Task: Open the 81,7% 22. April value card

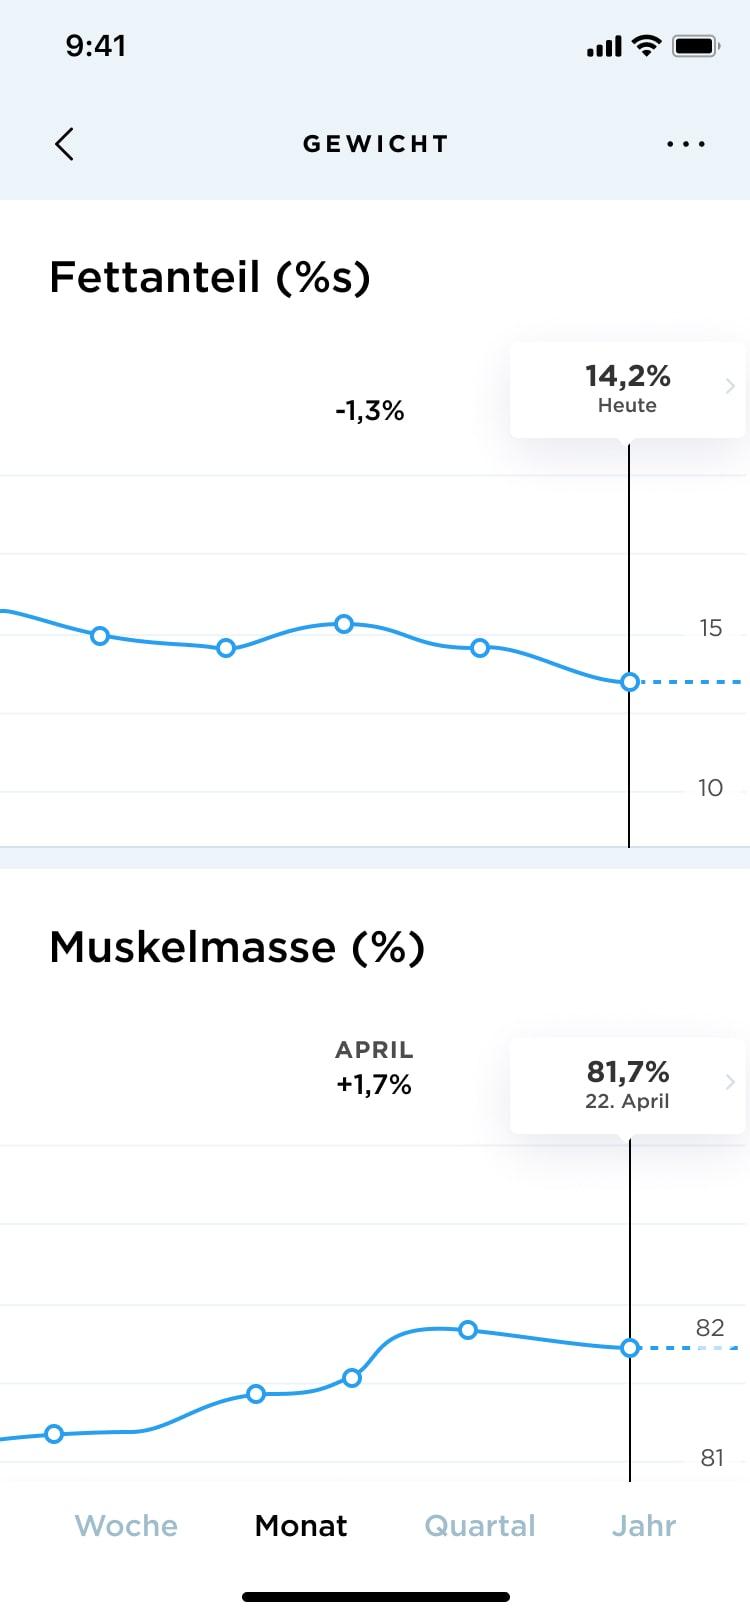Action: (628, 1086)
